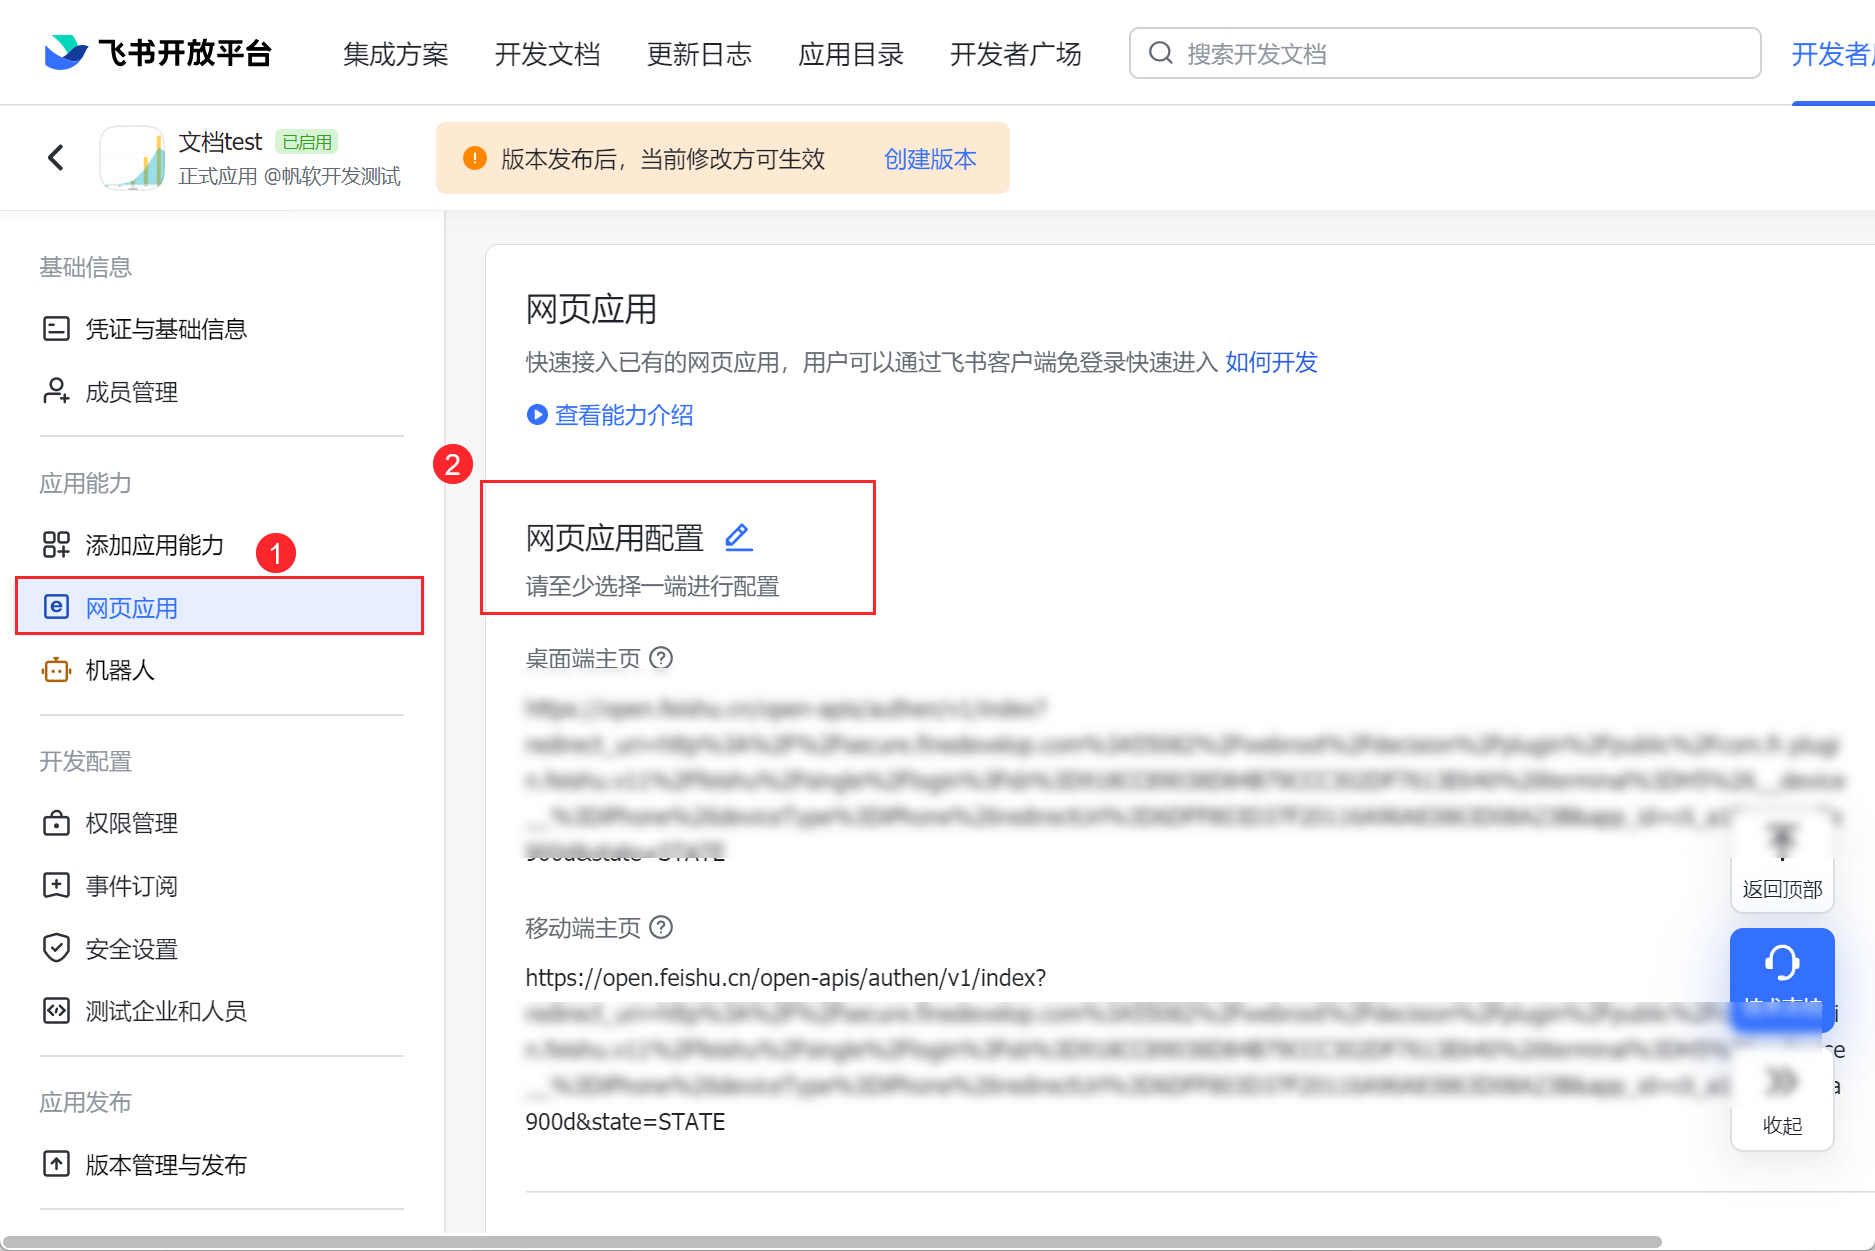Click the 搜索开发文档 search field

pos(1445,53)
